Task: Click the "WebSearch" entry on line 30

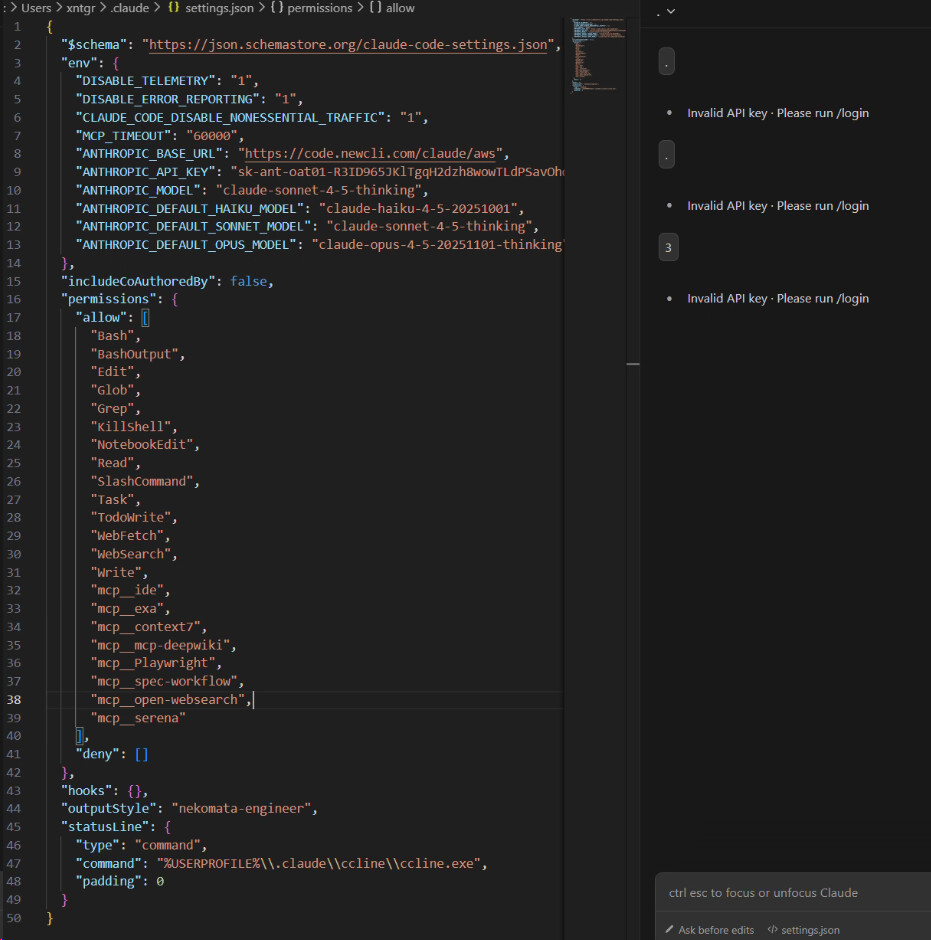Action: coord(131,555)
